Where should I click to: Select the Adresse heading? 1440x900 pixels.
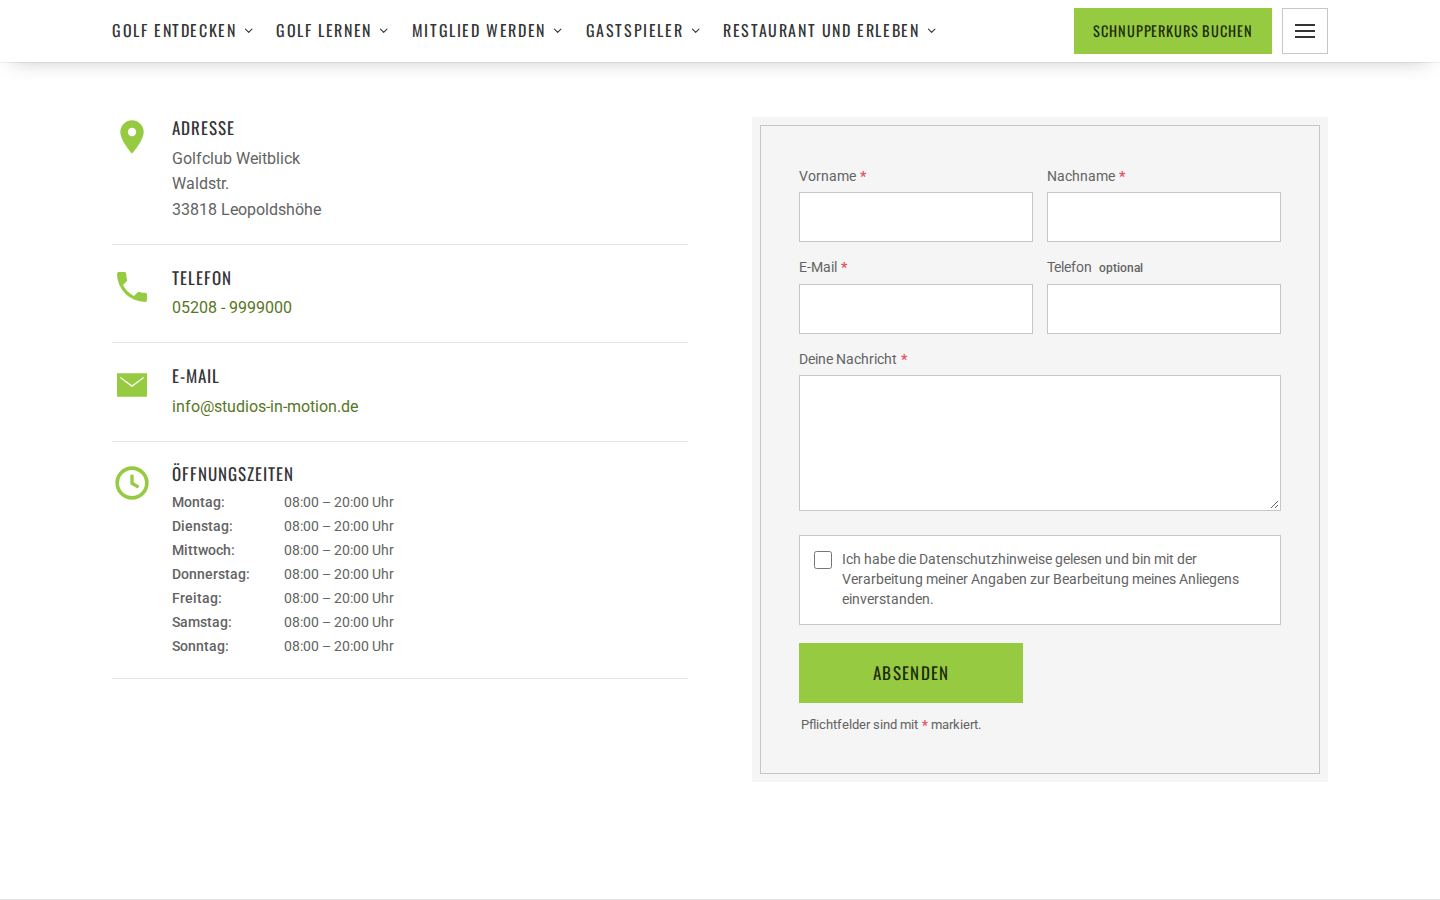pos(203,128)
